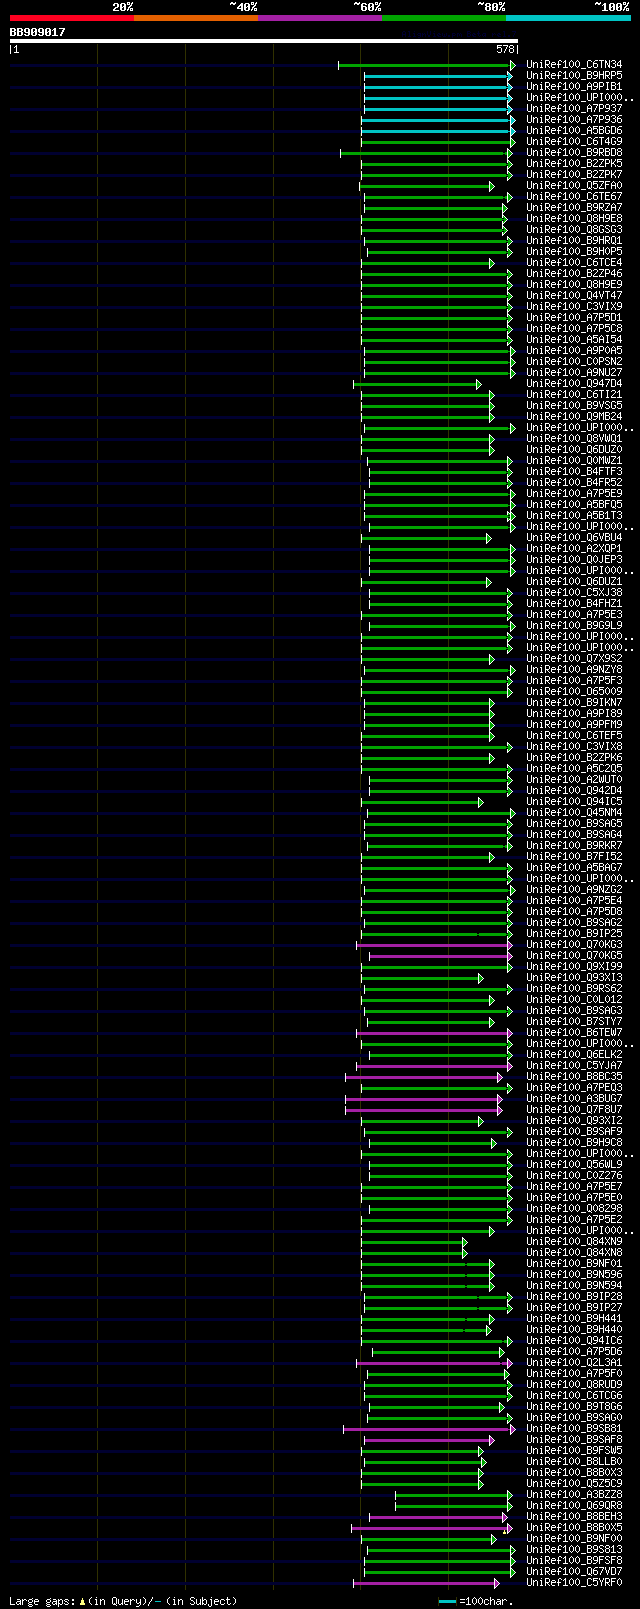The image size is (640, 1609).
Task: Click hit label UniRef100_C6TCE4
Action: 574,263
